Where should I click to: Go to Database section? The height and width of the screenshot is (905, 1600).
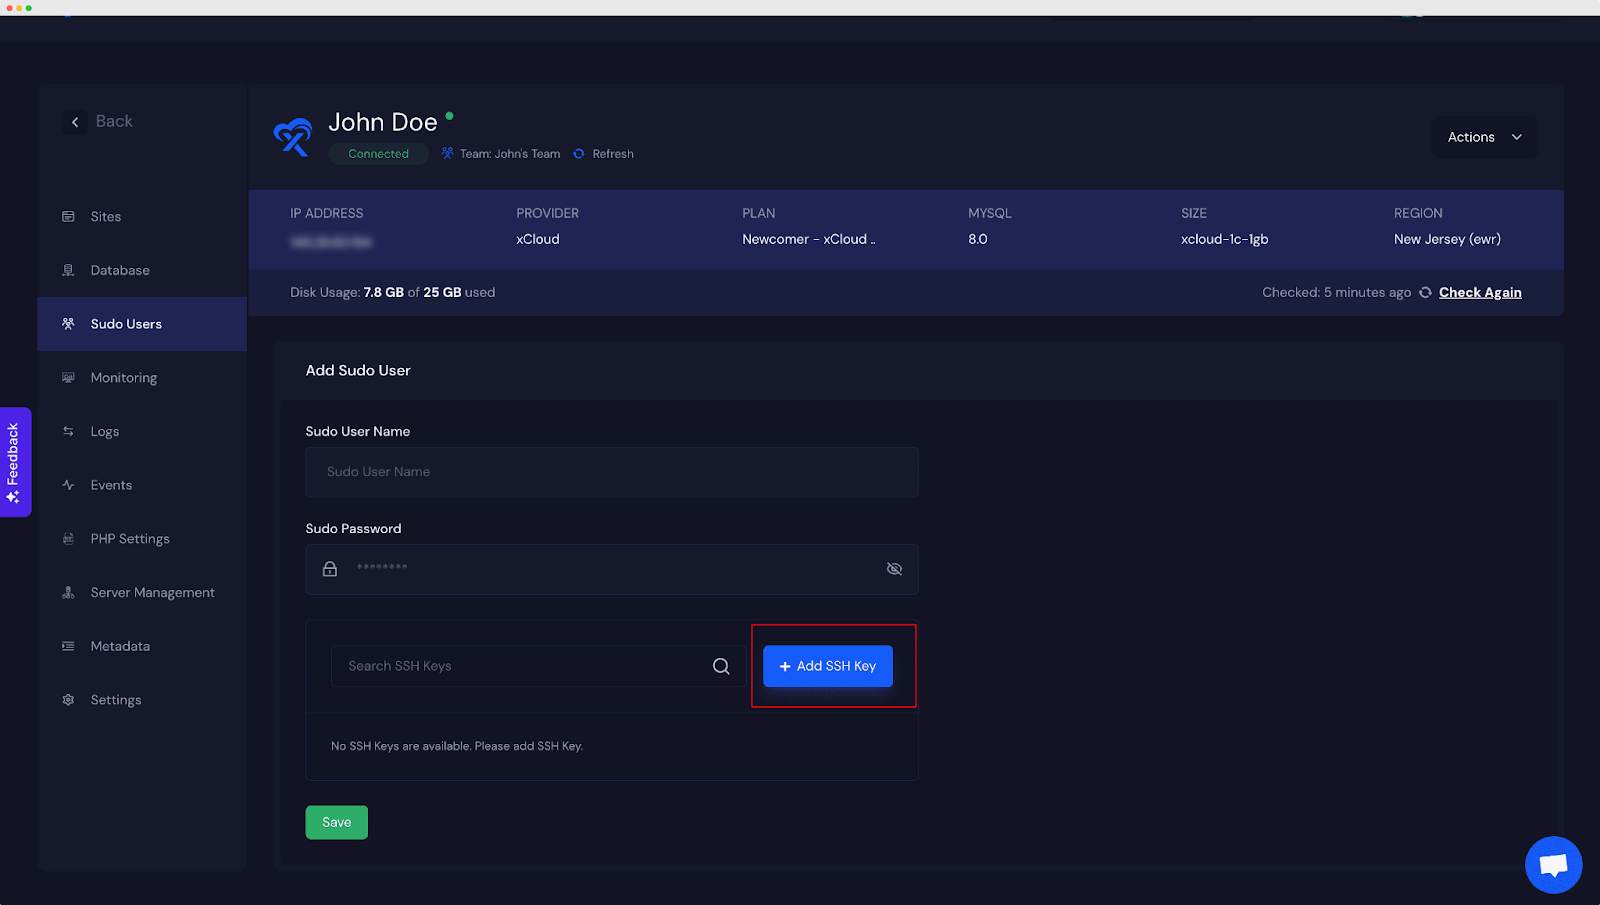tap(120, 271)
